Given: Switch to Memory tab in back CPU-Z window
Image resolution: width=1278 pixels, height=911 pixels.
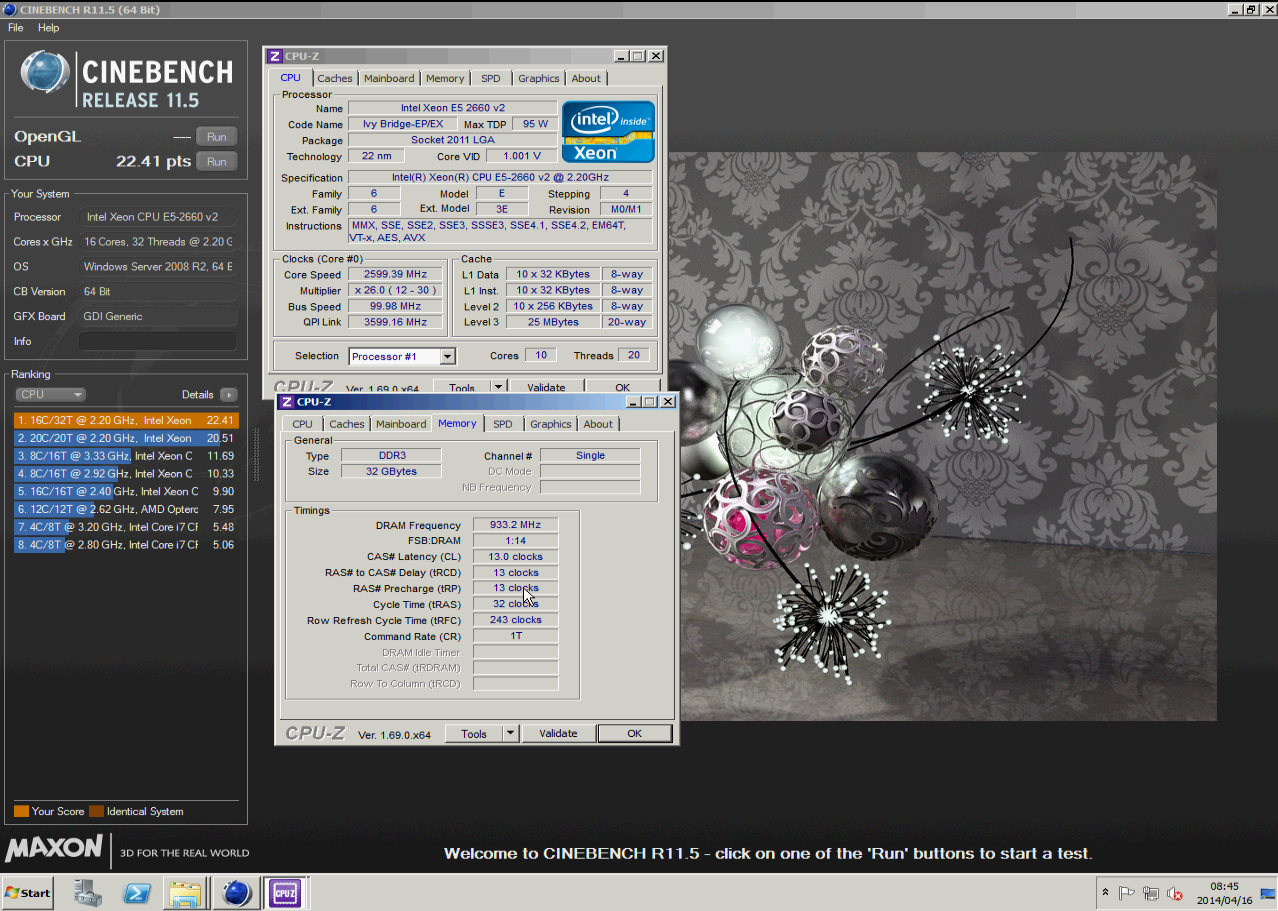Looking at the screenshot, I should [445, 78].
